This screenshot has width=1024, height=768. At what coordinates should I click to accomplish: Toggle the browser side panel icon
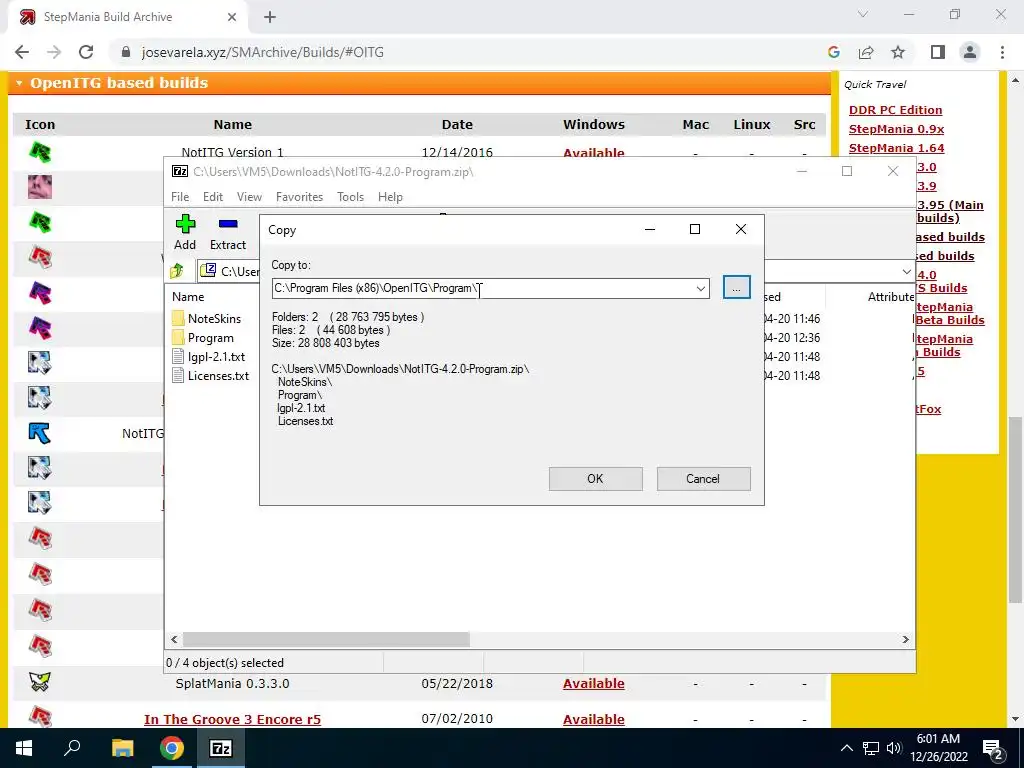point(938,52)
